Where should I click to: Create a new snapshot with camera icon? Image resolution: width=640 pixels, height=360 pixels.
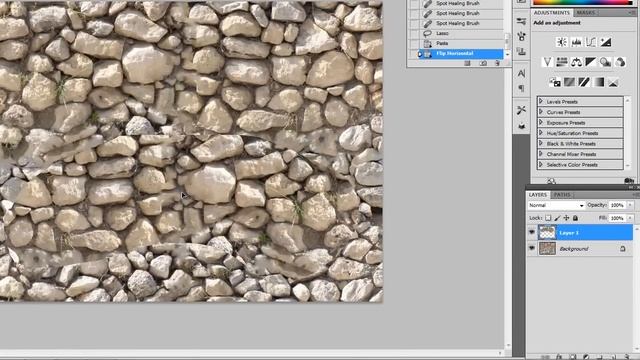(483, 63)
